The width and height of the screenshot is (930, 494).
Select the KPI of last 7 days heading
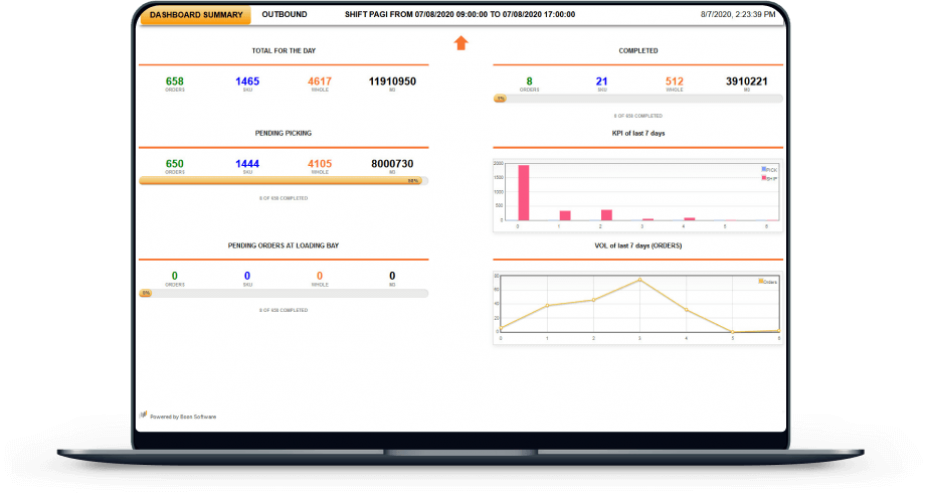point(638,133)
